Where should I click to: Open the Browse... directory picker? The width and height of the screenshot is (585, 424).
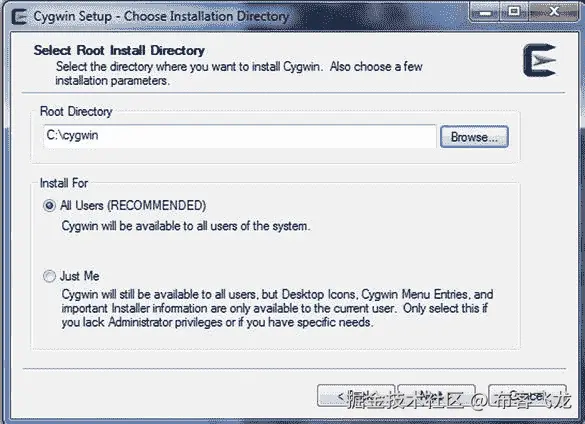coord(474,137)
